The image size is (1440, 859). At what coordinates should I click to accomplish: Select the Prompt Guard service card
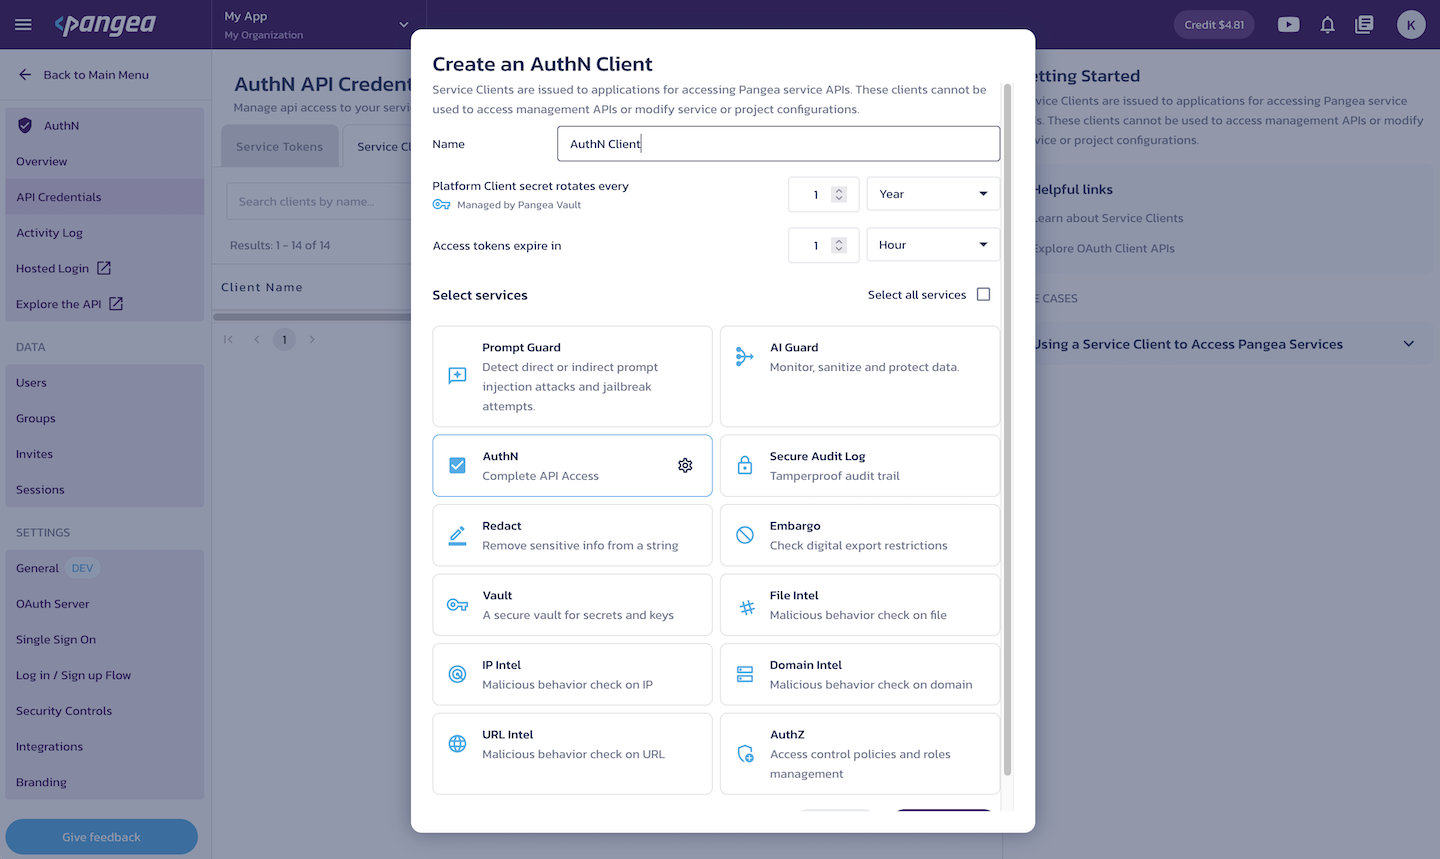click(572, 376)
